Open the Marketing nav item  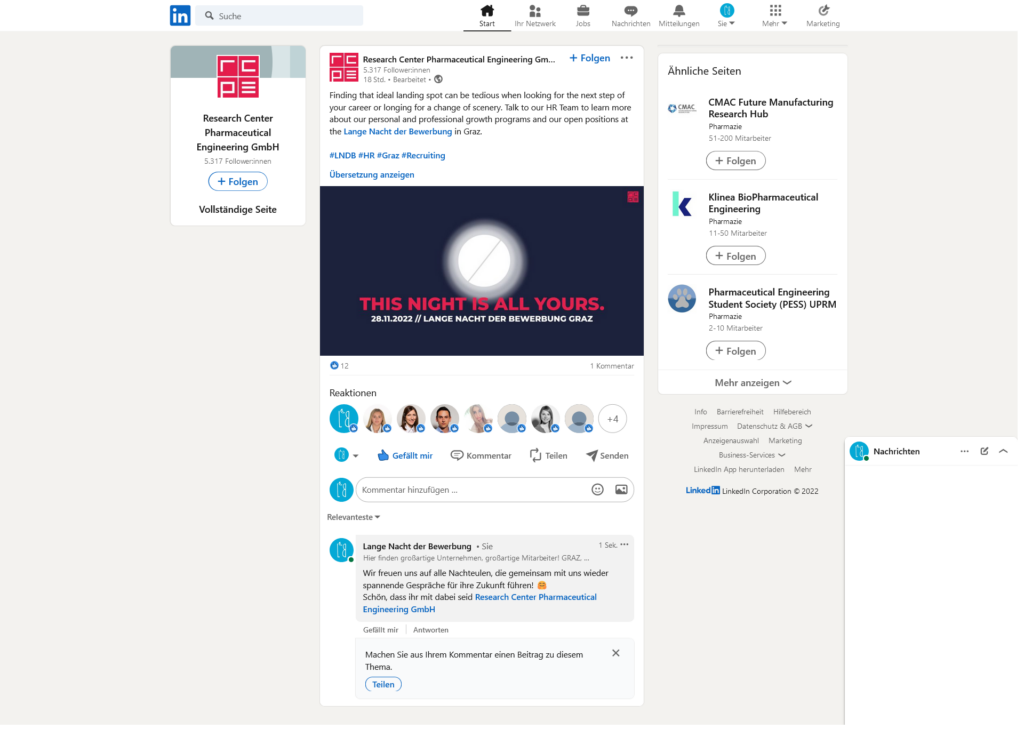pos(823,16)
